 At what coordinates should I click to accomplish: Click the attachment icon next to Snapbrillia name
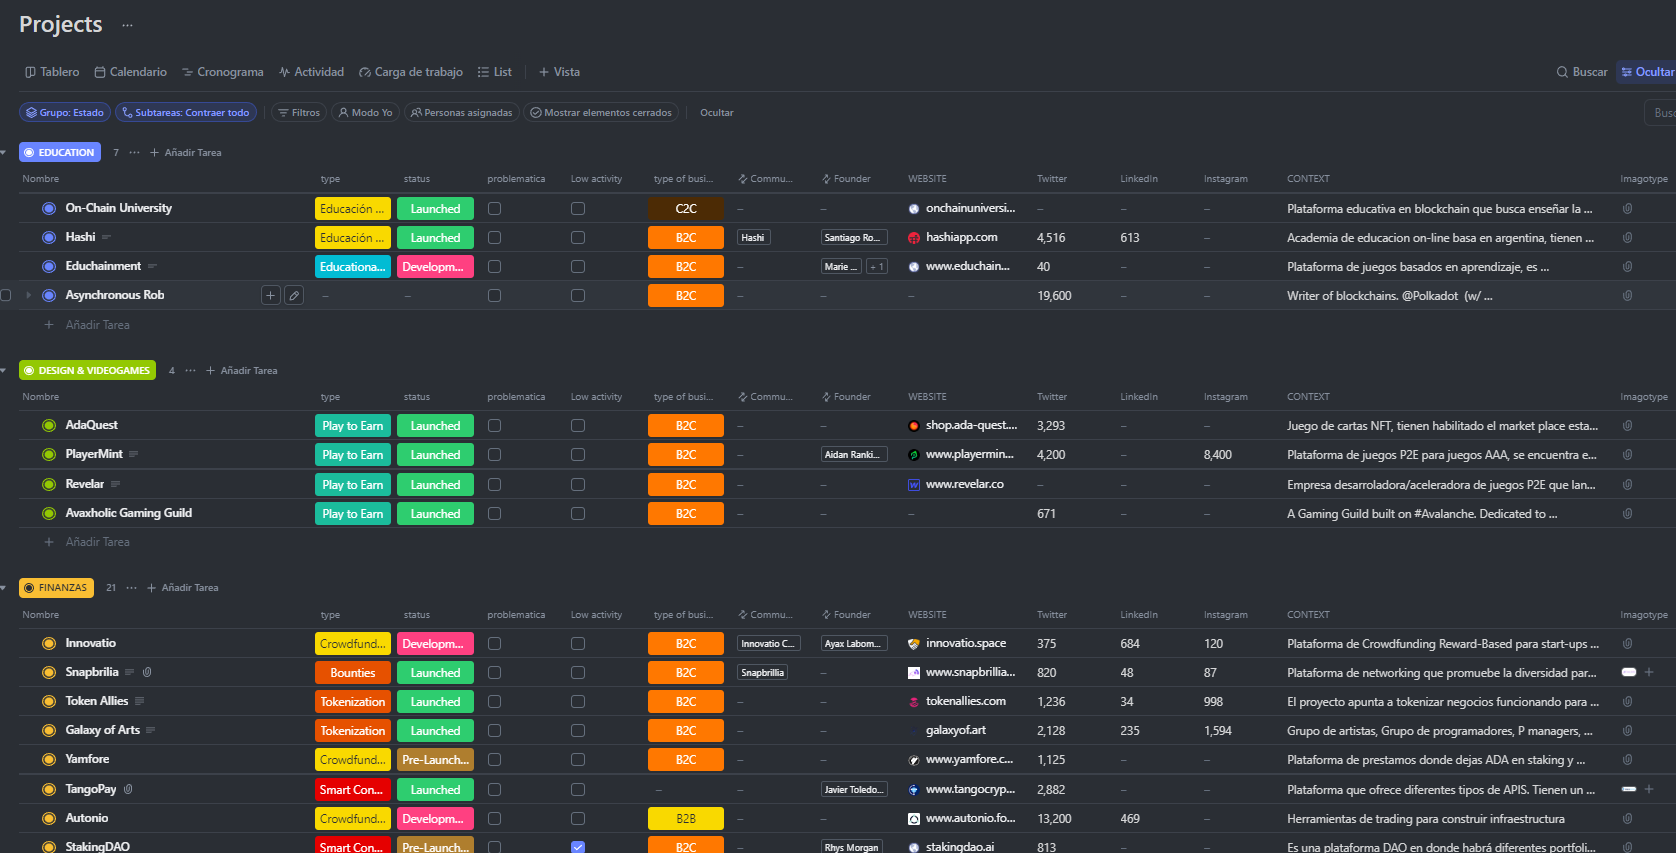147,672
